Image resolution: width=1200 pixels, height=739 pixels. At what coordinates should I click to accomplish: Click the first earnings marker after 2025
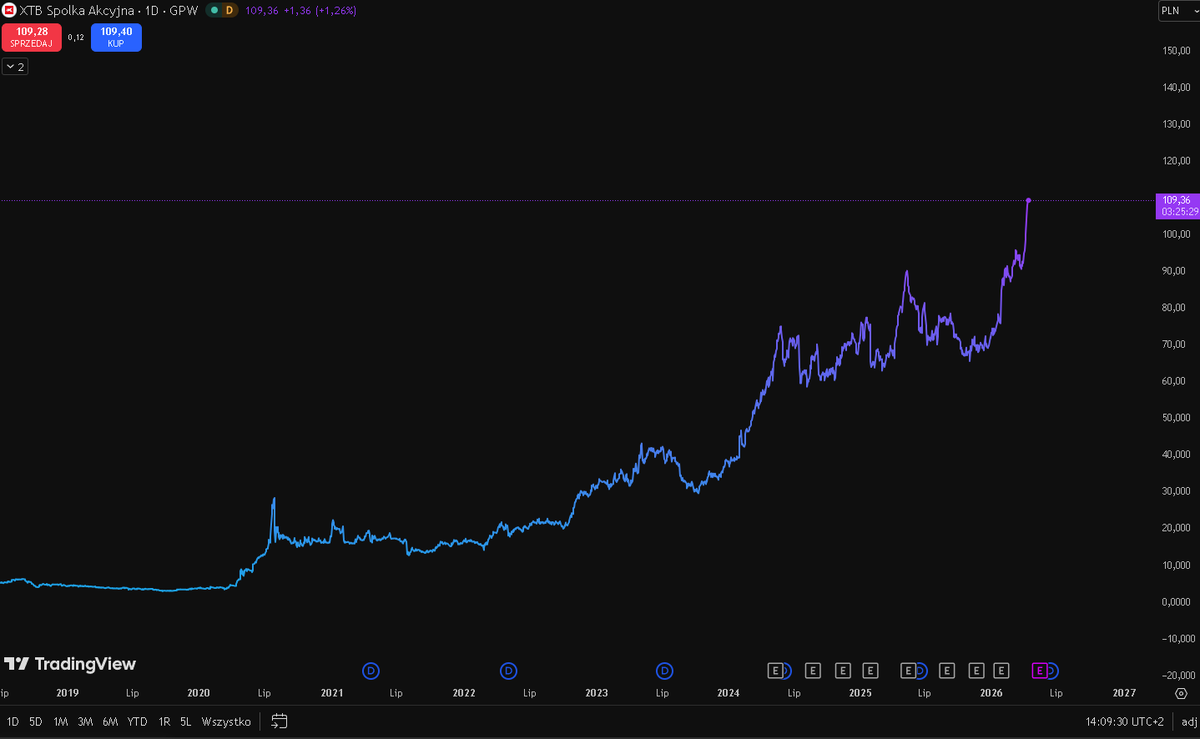point(870,670)
